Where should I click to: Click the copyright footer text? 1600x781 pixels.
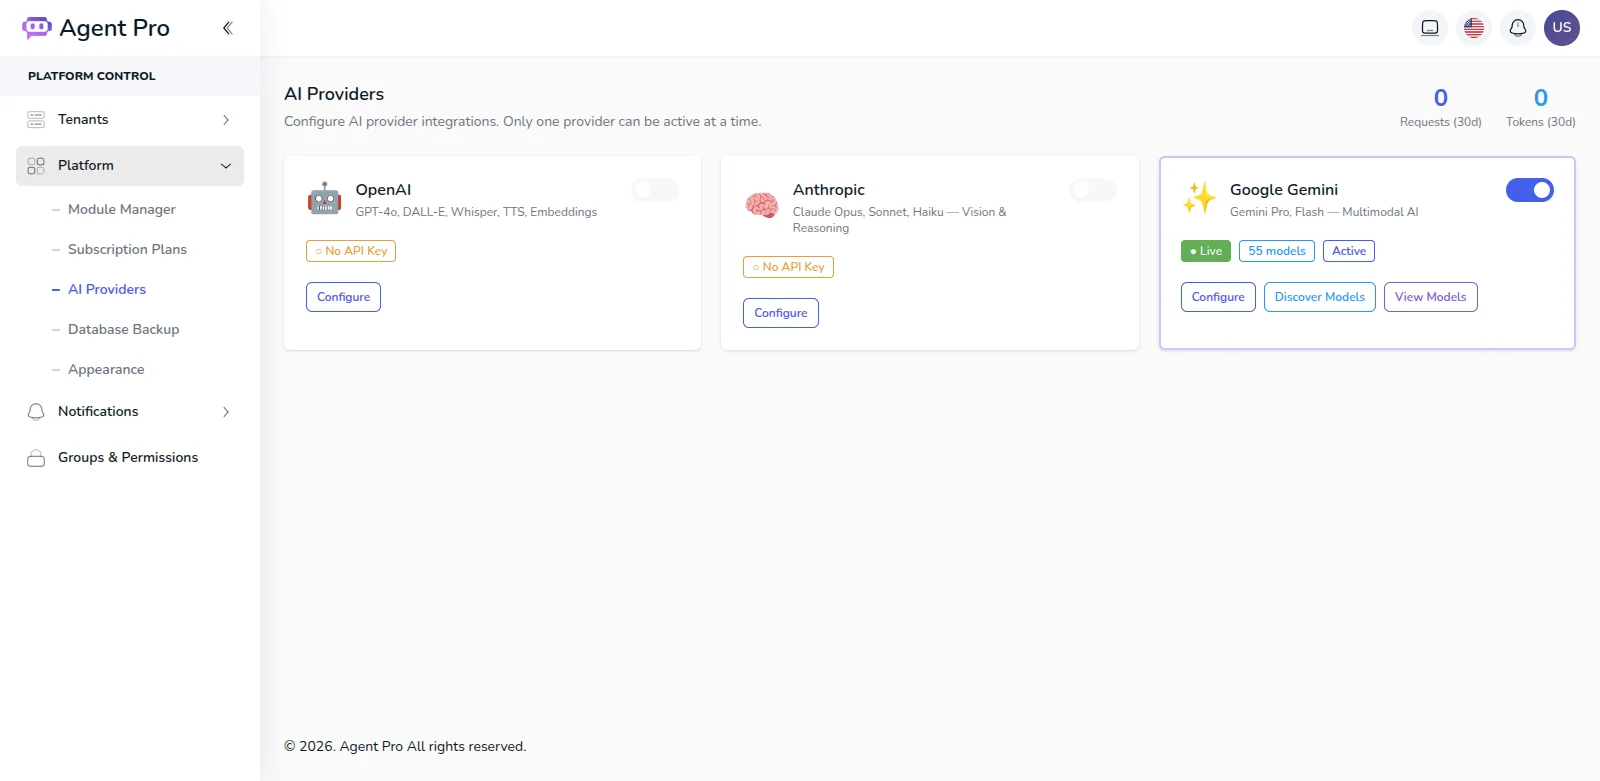coord(405,746)
